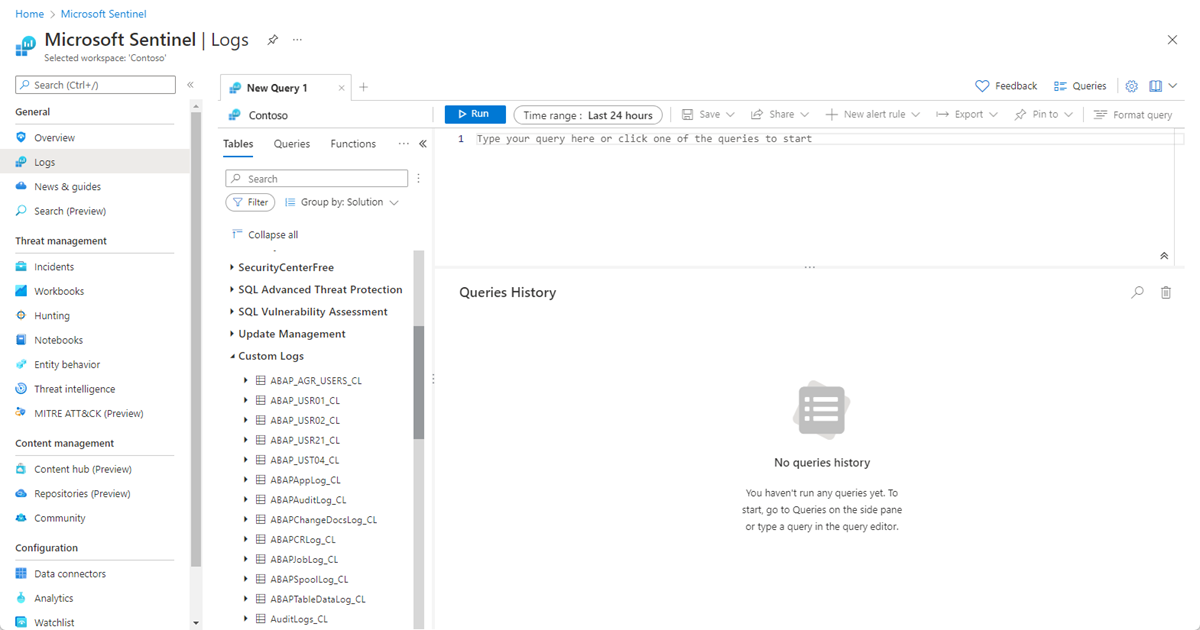Open the Pin to dropdown
The image size is (1200, 630).
[x=1044, y=115]
